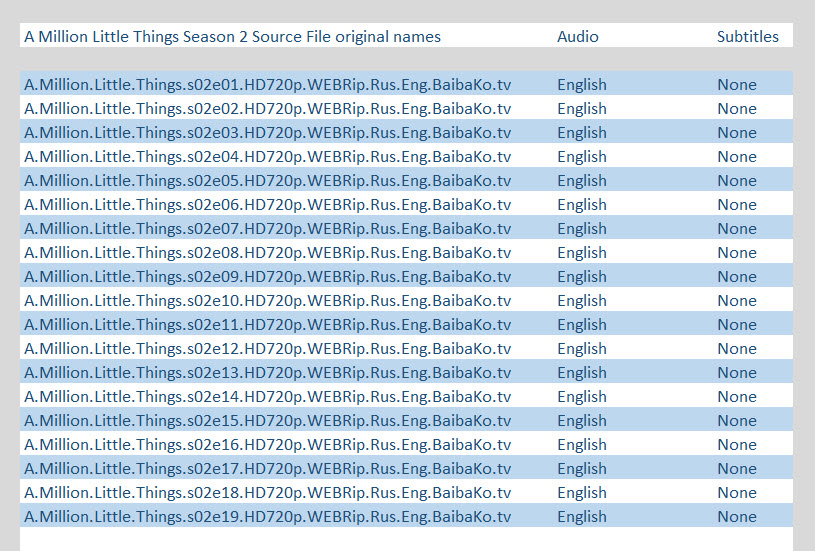The image size is (815, 551).
Task: Select the s02e17 file name cell
Action: [268, 468]
